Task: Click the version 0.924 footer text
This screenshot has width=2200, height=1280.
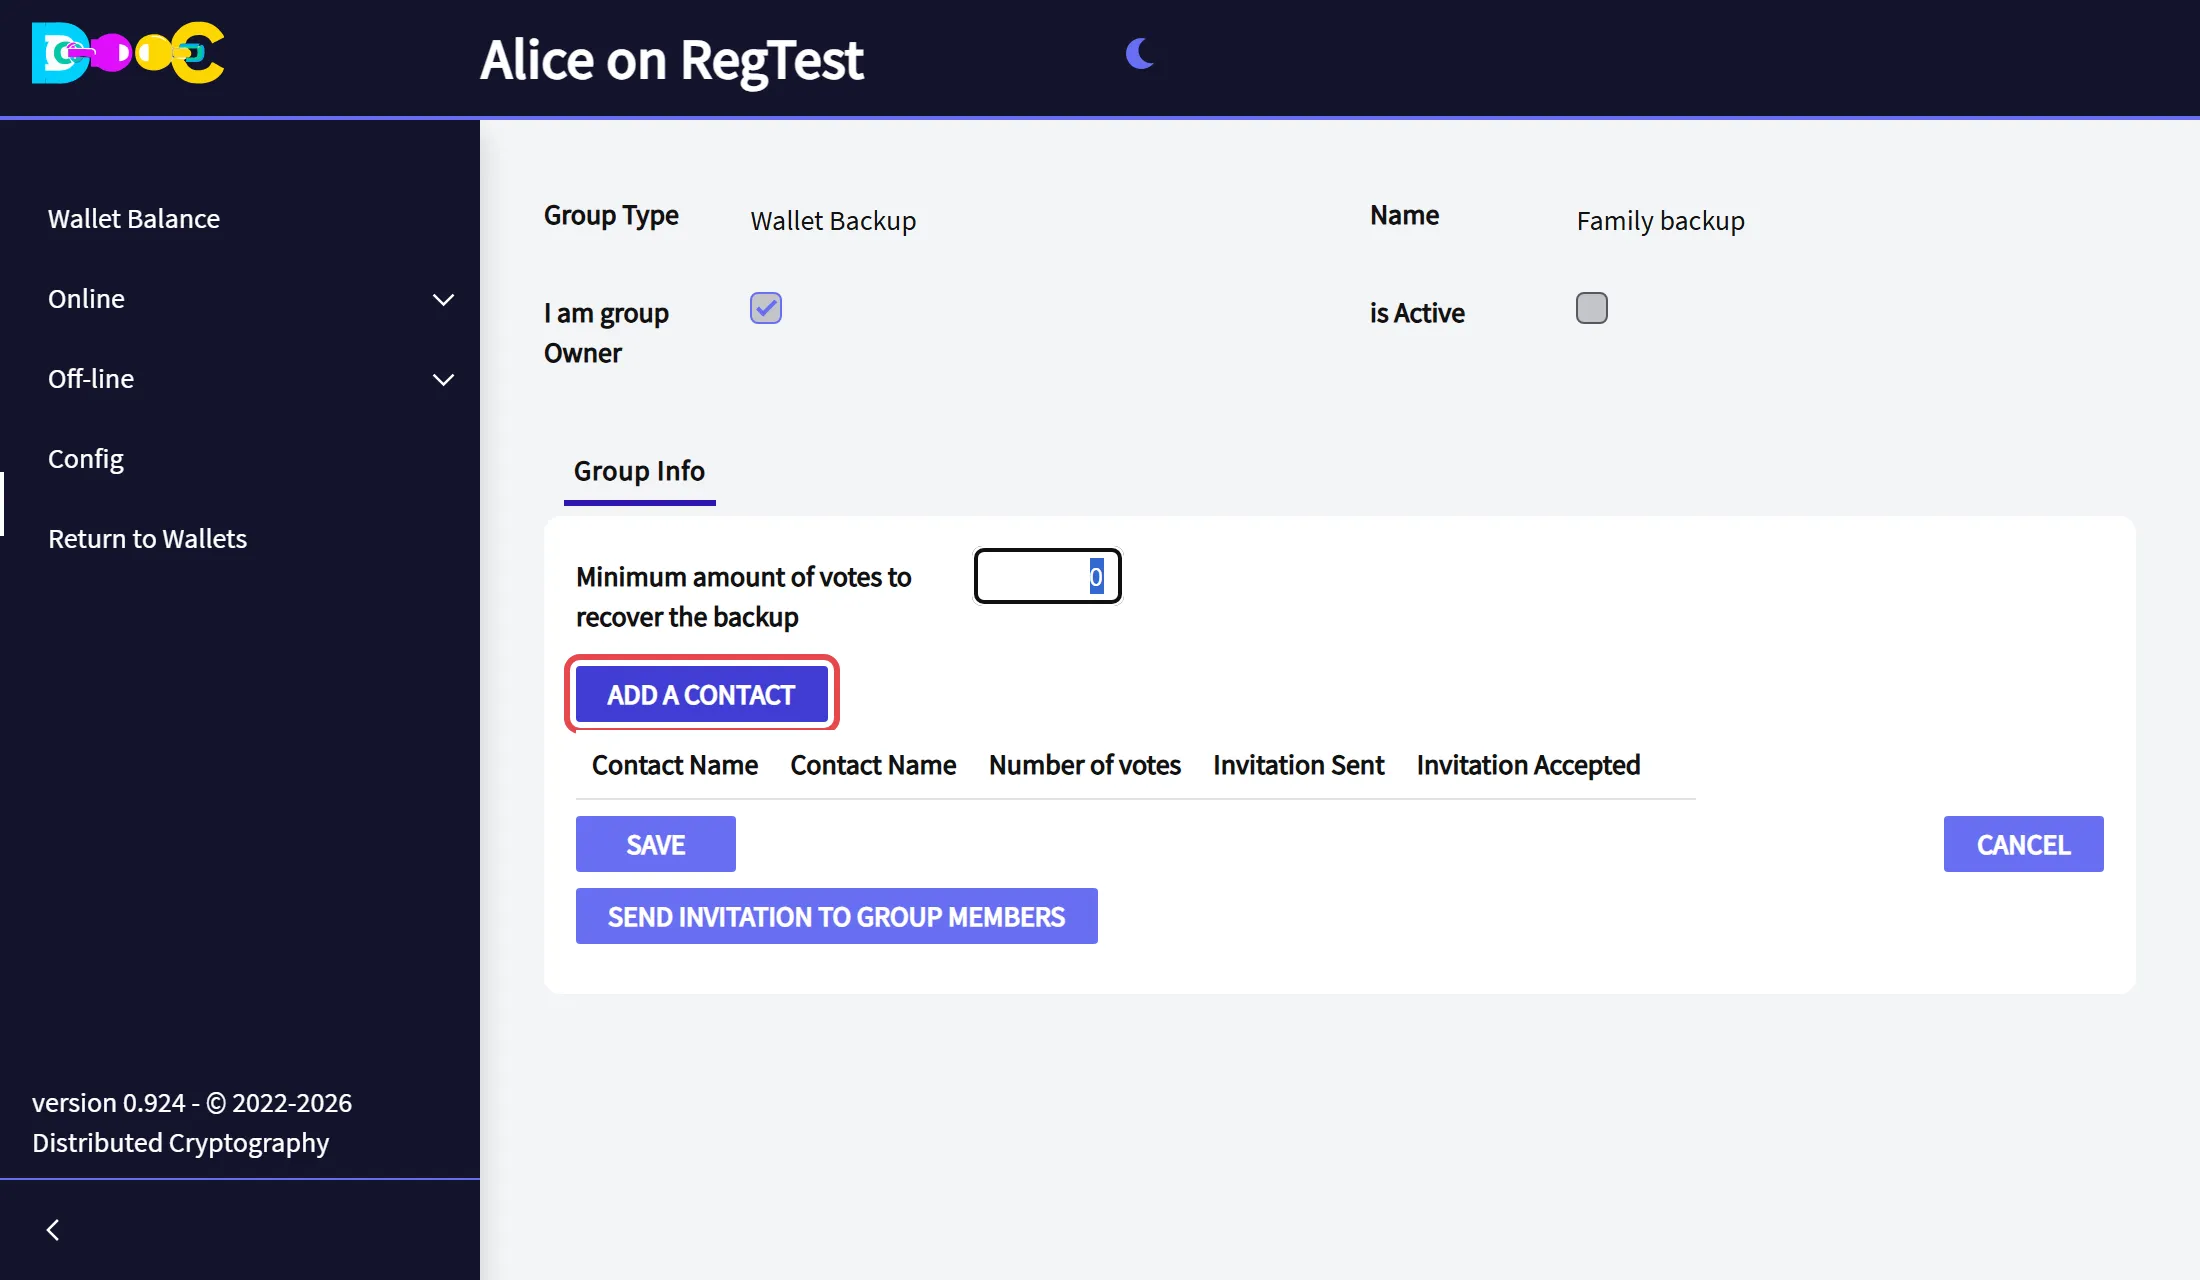Action: coord(192,1122)
